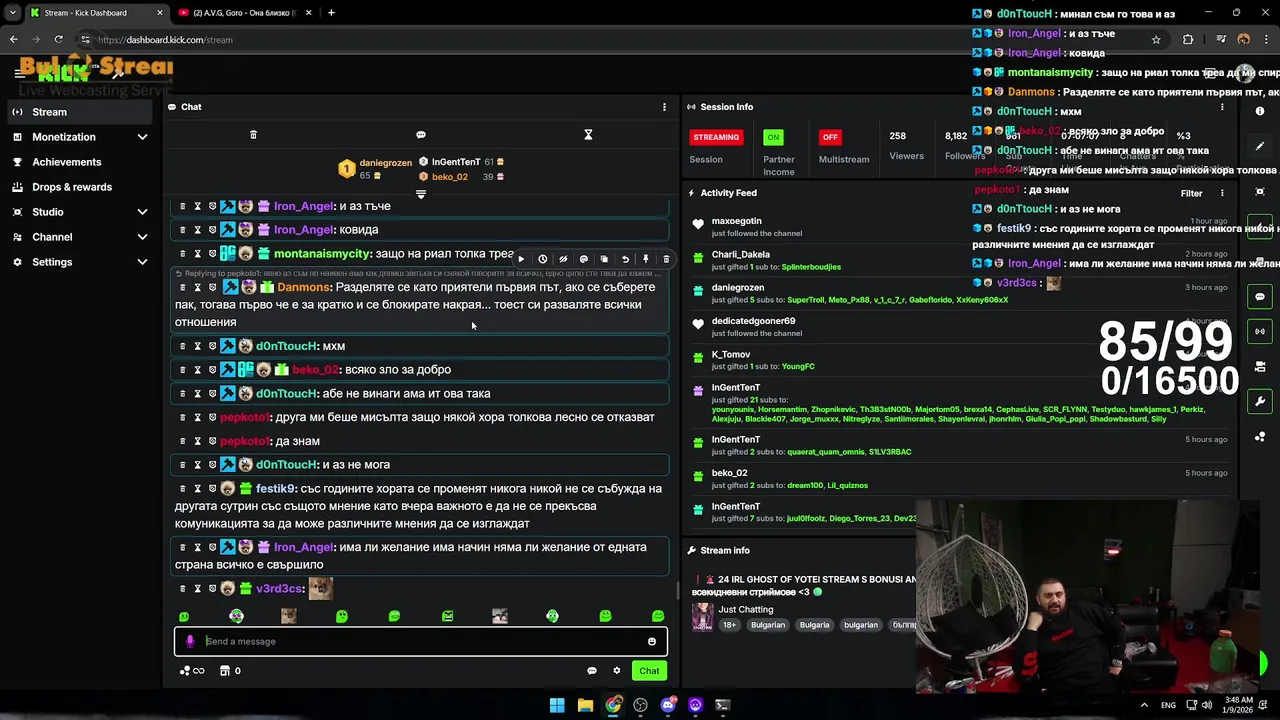Open the emoji picker in message box
The width and height of the screenshot is (1280, 720).
(x=652, y=642)
